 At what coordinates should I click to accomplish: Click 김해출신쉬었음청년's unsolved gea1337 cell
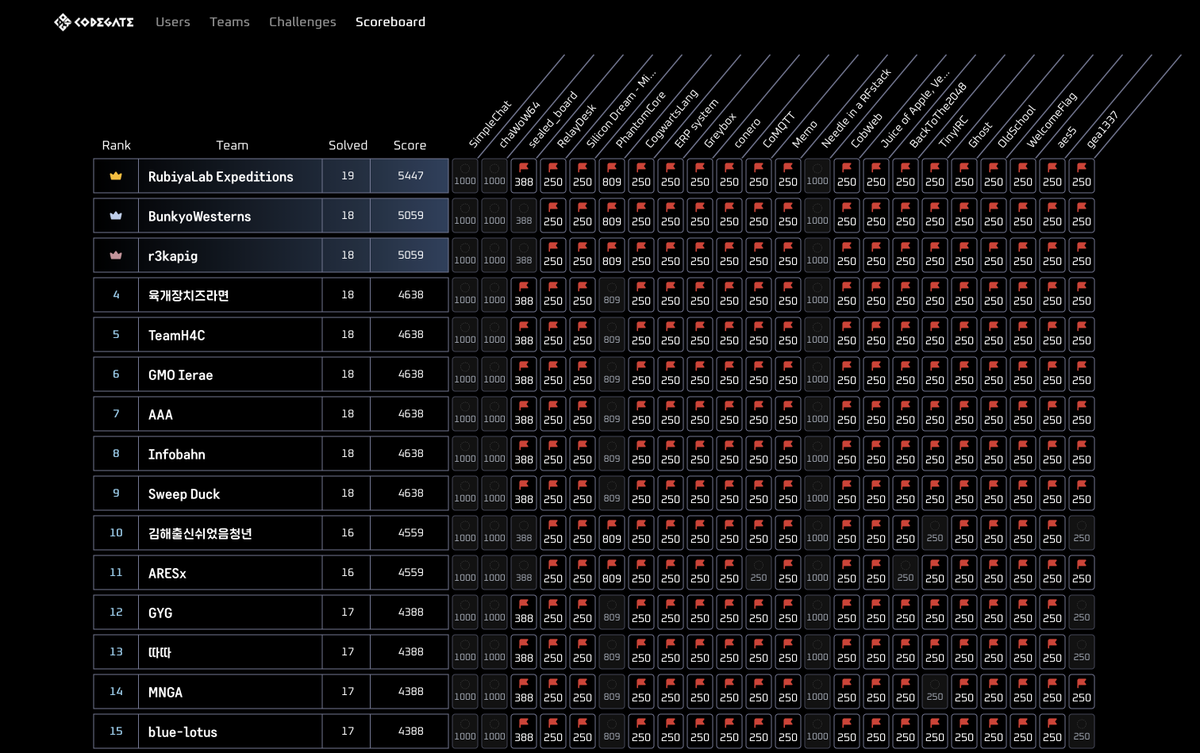point(1082,533)
